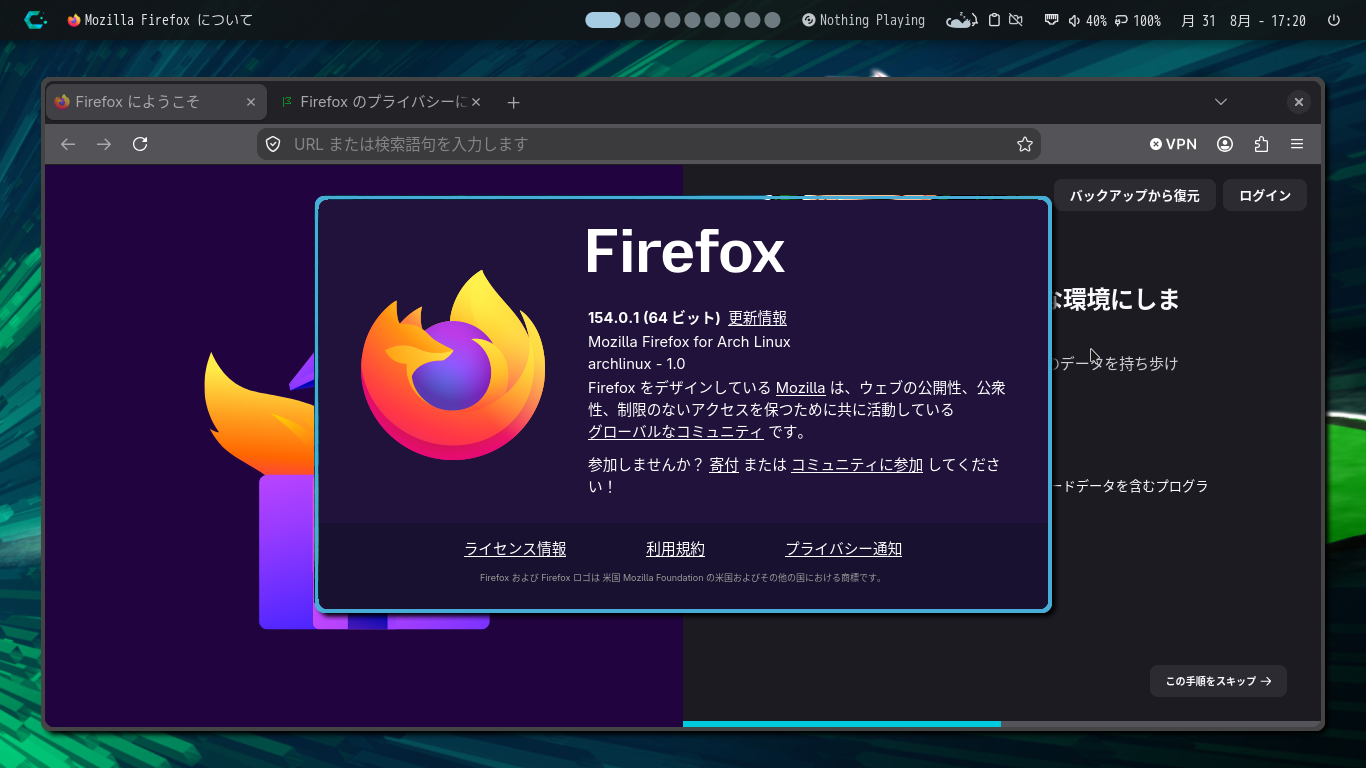Open the Firefox account profile icon

[1225, 144]
